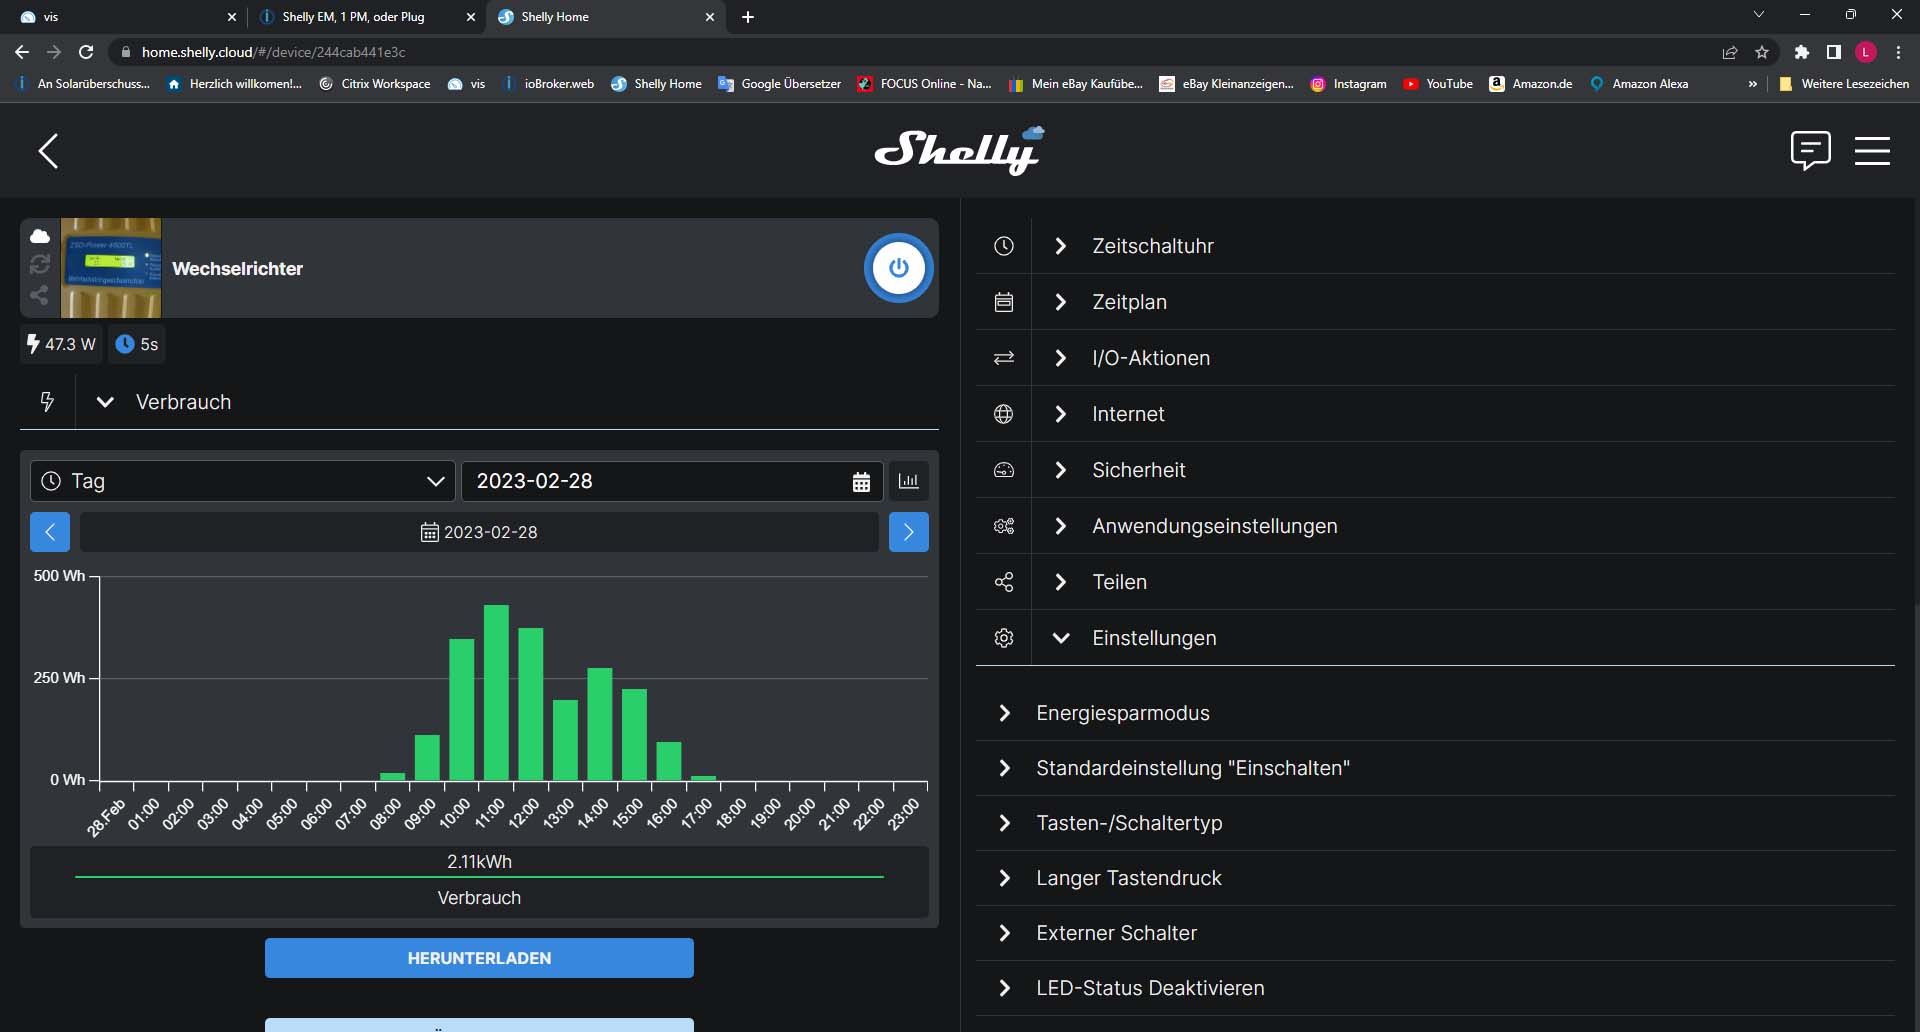
Task: Select the Shelly Home browser tab
Action: [x=605, y=17]
